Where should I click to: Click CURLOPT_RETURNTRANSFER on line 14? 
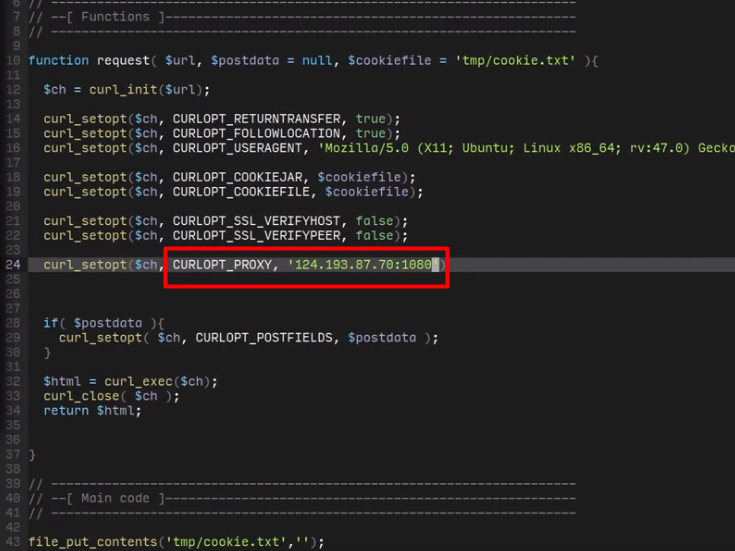coord(256,119)
